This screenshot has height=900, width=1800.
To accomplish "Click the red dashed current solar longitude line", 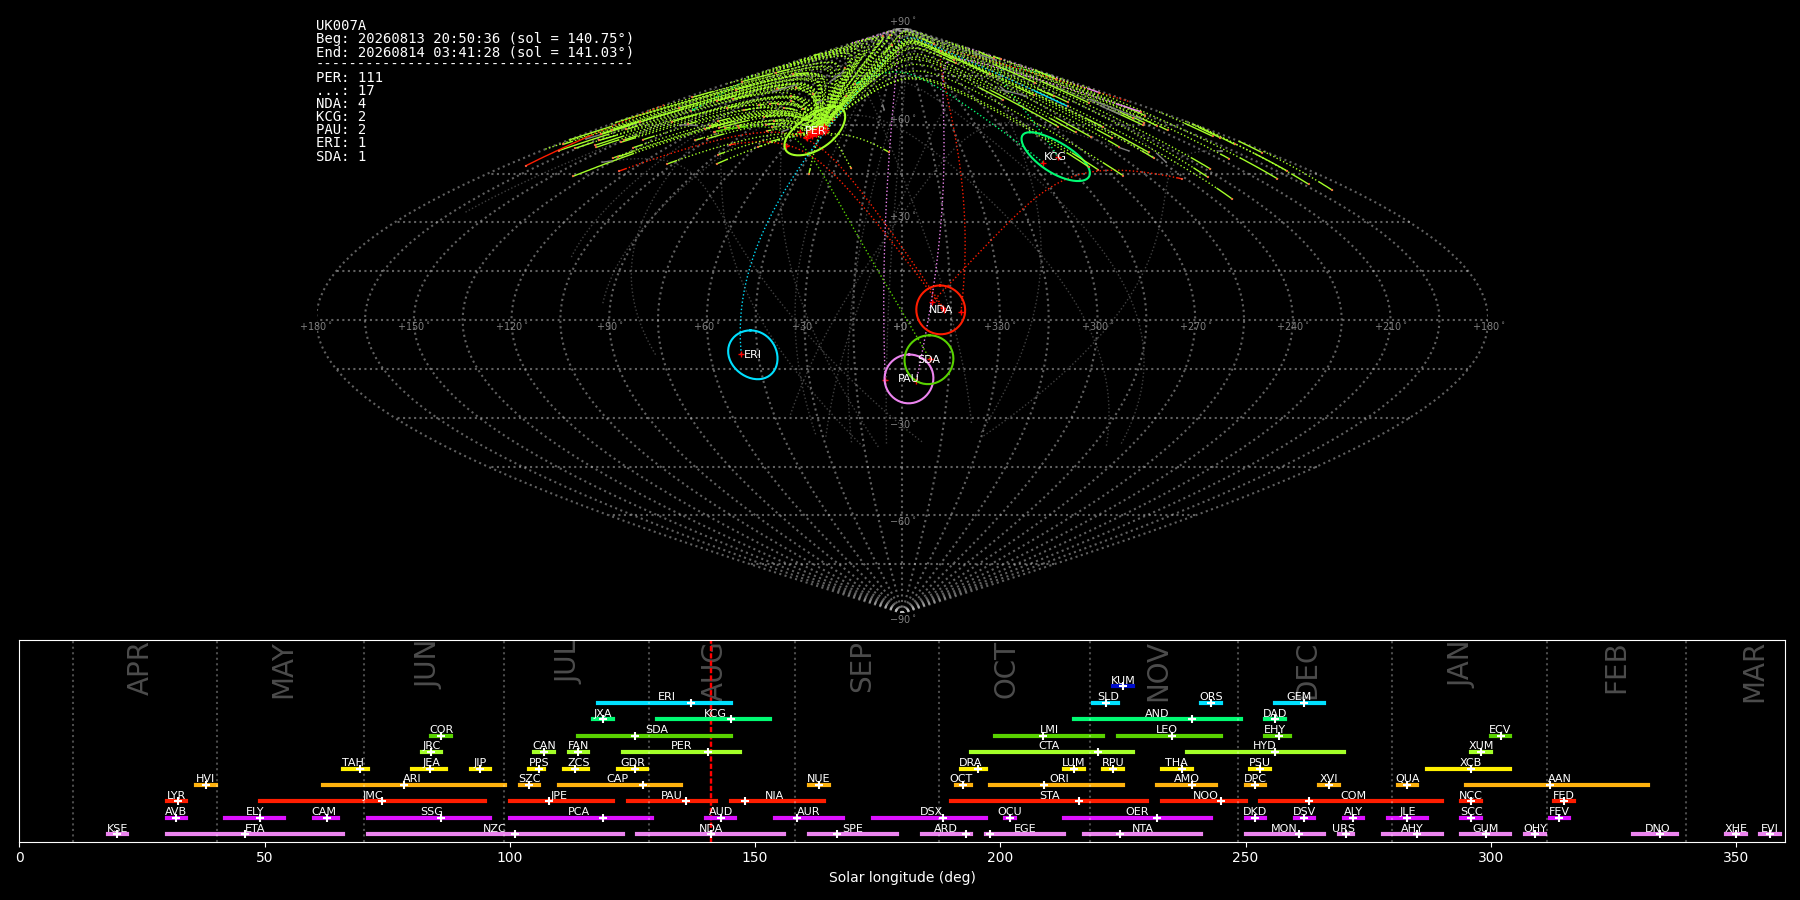I will pos(711,741).
